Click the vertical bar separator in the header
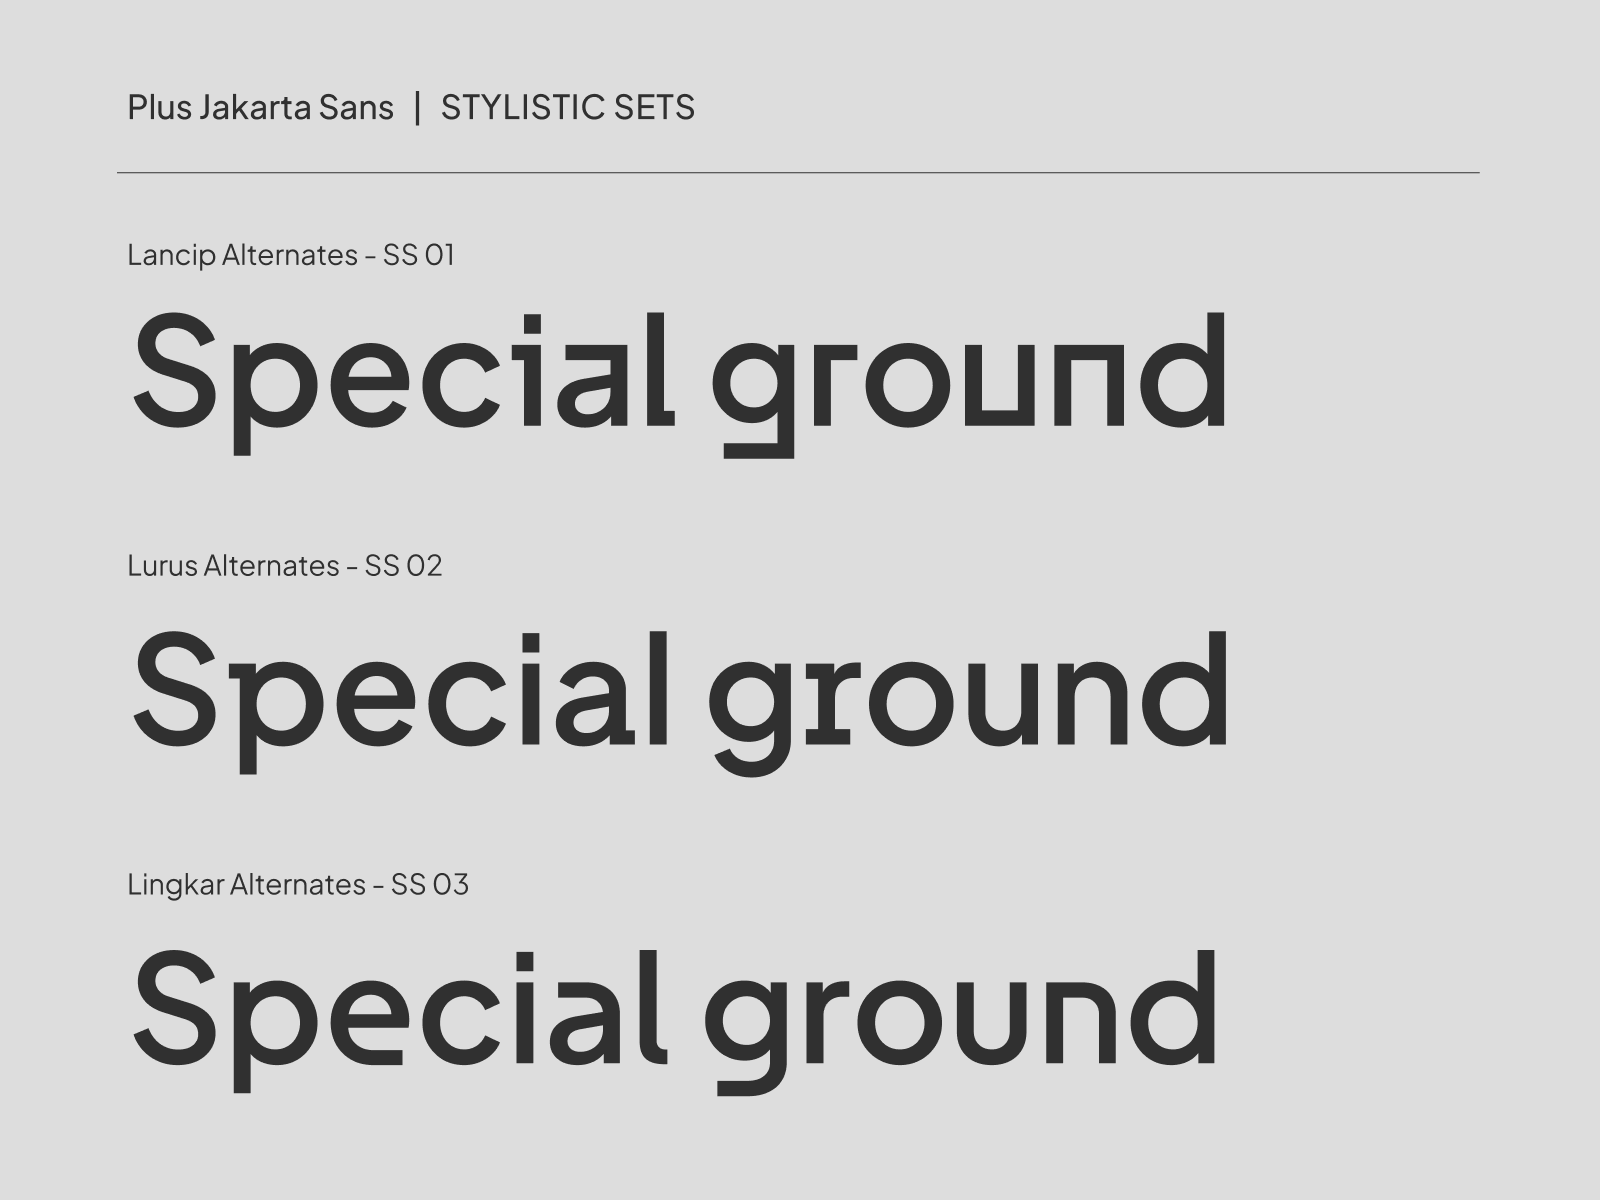The height and width of the screenshot is (1200, 1600). coord(417,107)
